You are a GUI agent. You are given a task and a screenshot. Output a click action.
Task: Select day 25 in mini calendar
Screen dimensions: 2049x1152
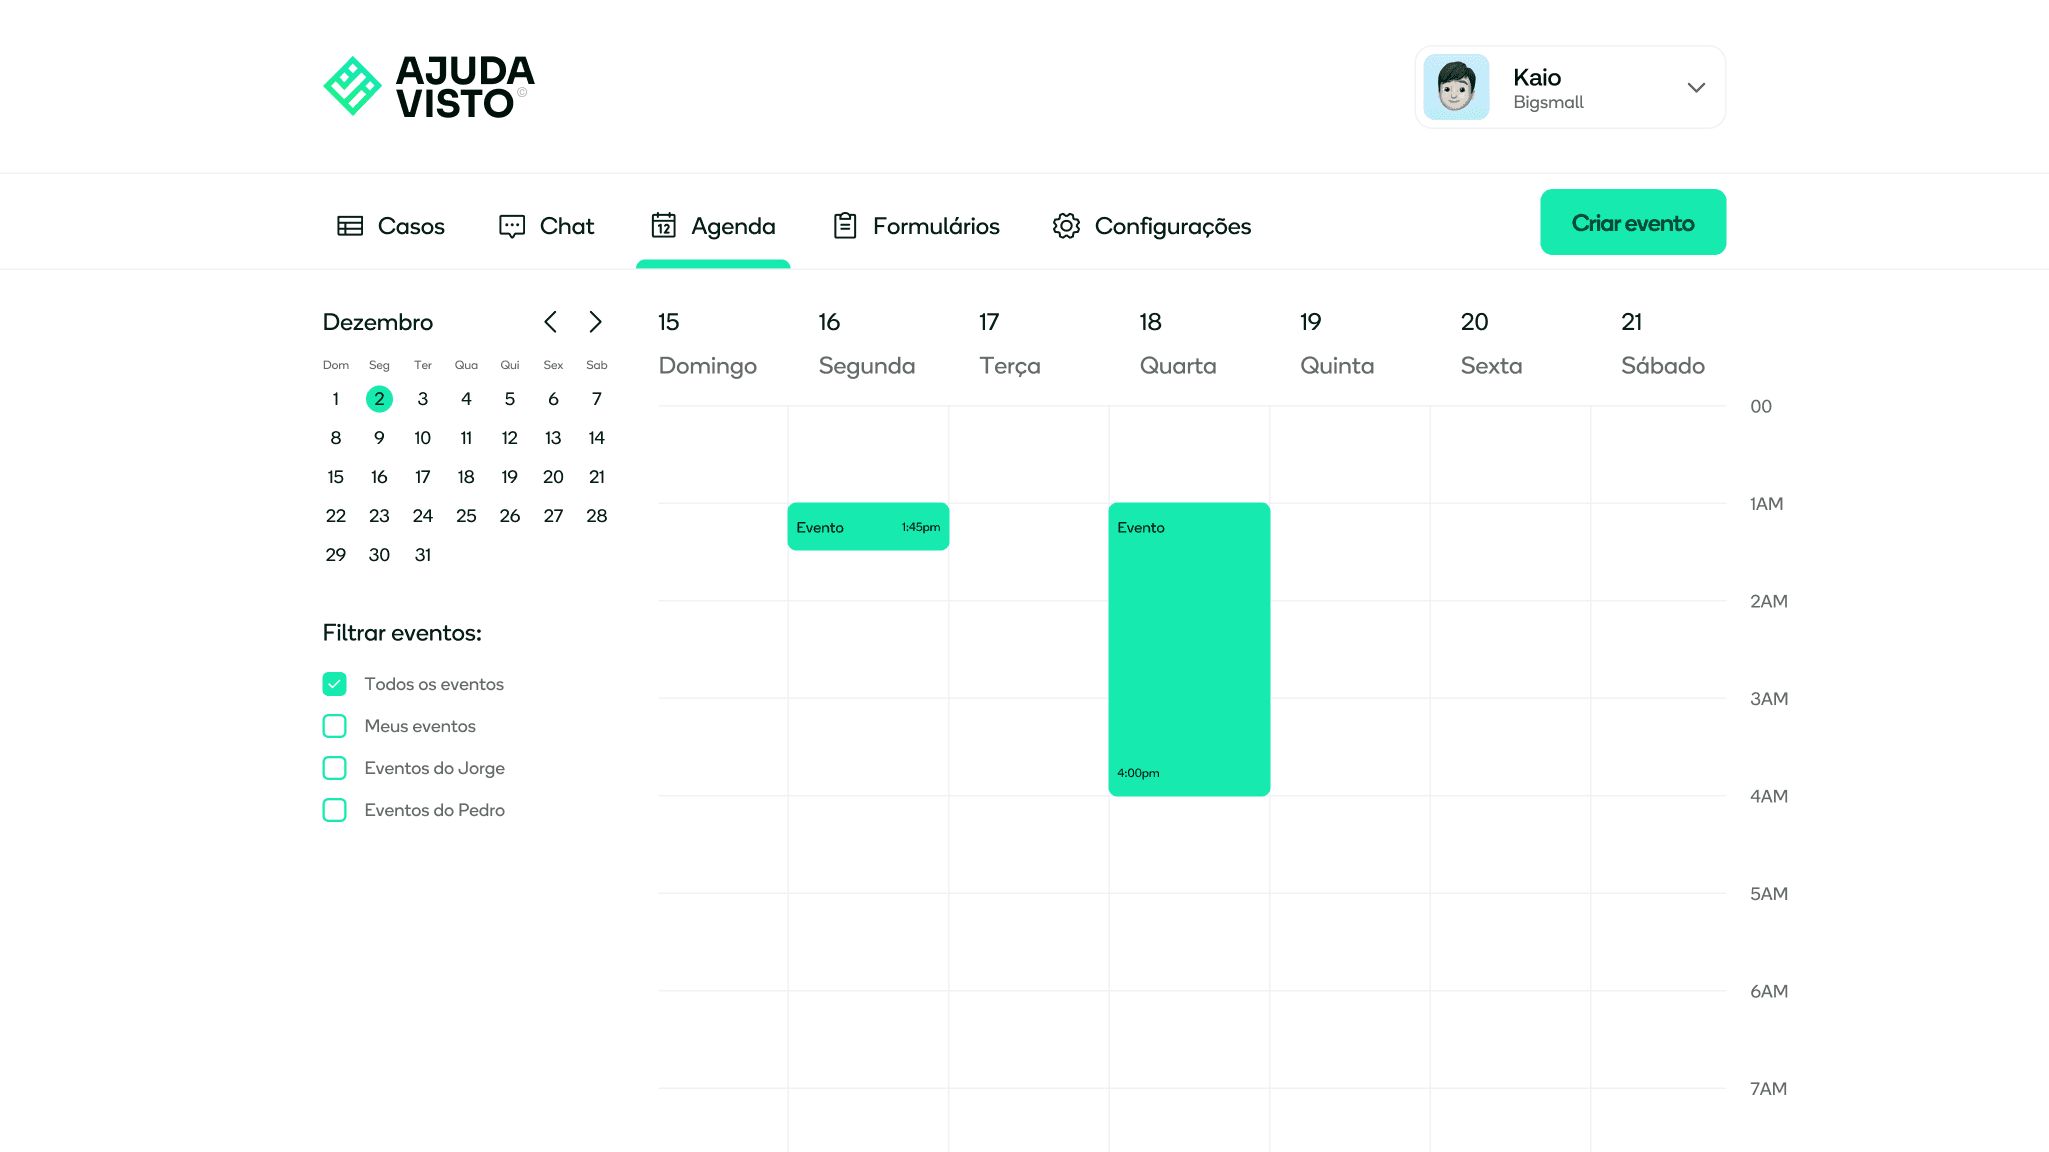466,516
